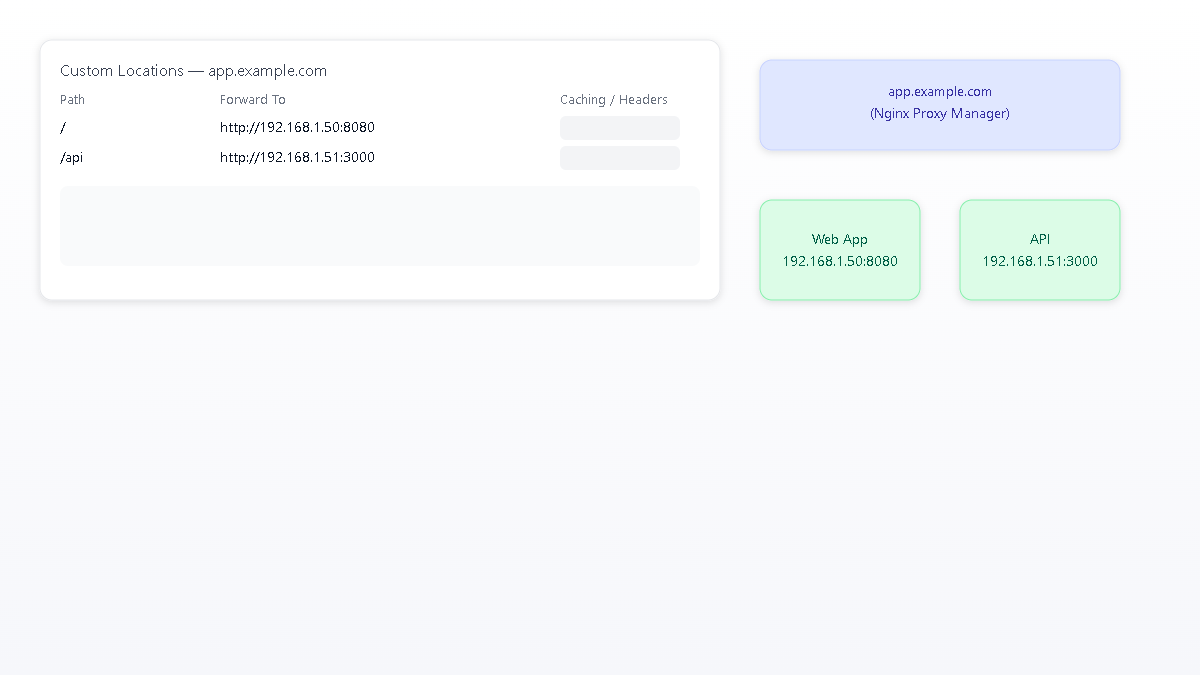The image size is (1200, 675).
Task: Click the API node label
Action: [x=1040, y=239]
